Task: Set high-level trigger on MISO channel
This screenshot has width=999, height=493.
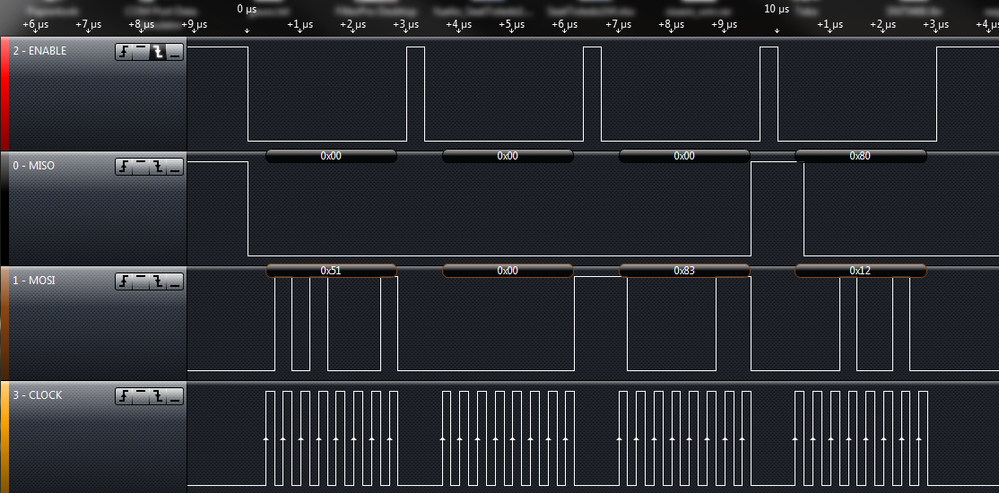Action: pyautogui.click(x=141, y=167)
